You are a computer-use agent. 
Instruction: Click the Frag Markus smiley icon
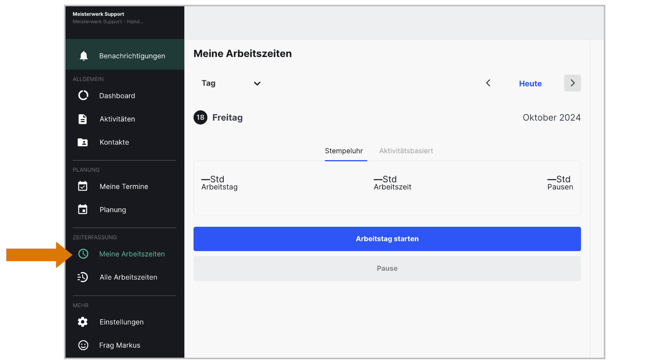(x=83, y=345)
